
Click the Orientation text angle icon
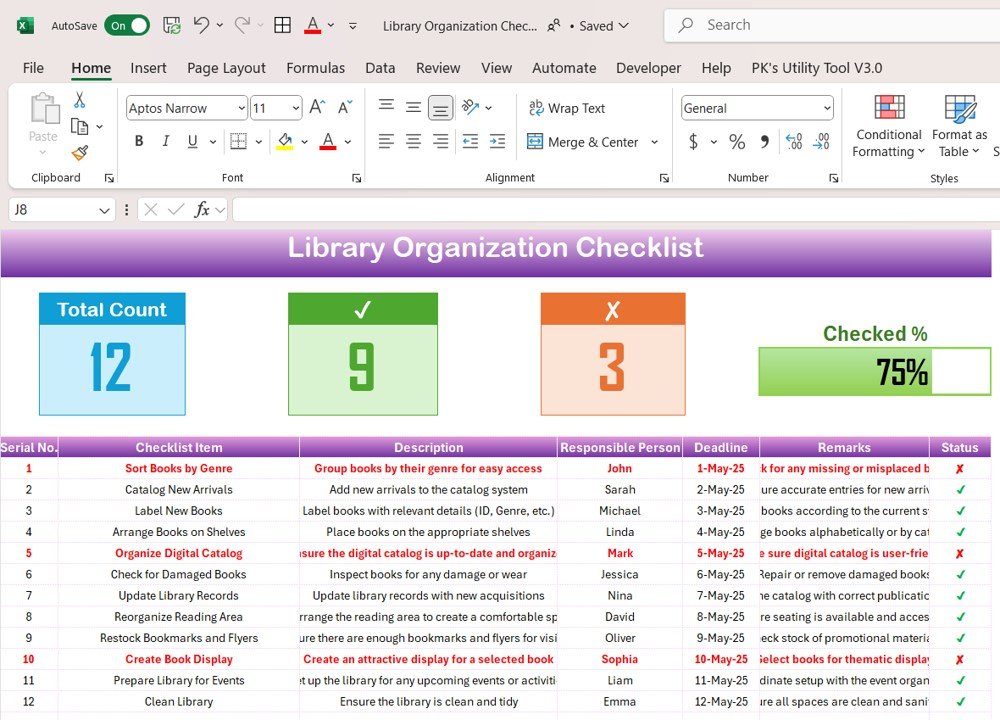point(471,107)
